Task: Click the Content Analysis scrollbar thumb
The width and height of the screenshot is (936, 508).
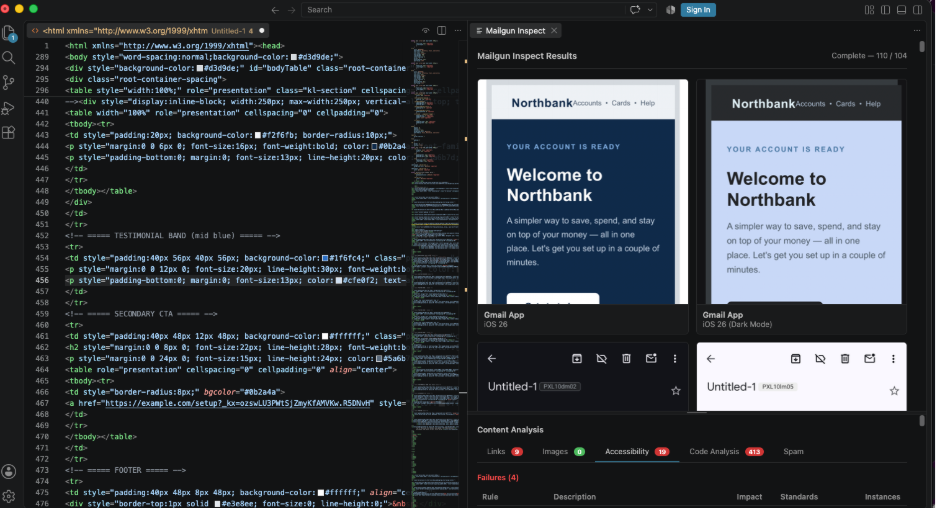Action: pos(922,421)
